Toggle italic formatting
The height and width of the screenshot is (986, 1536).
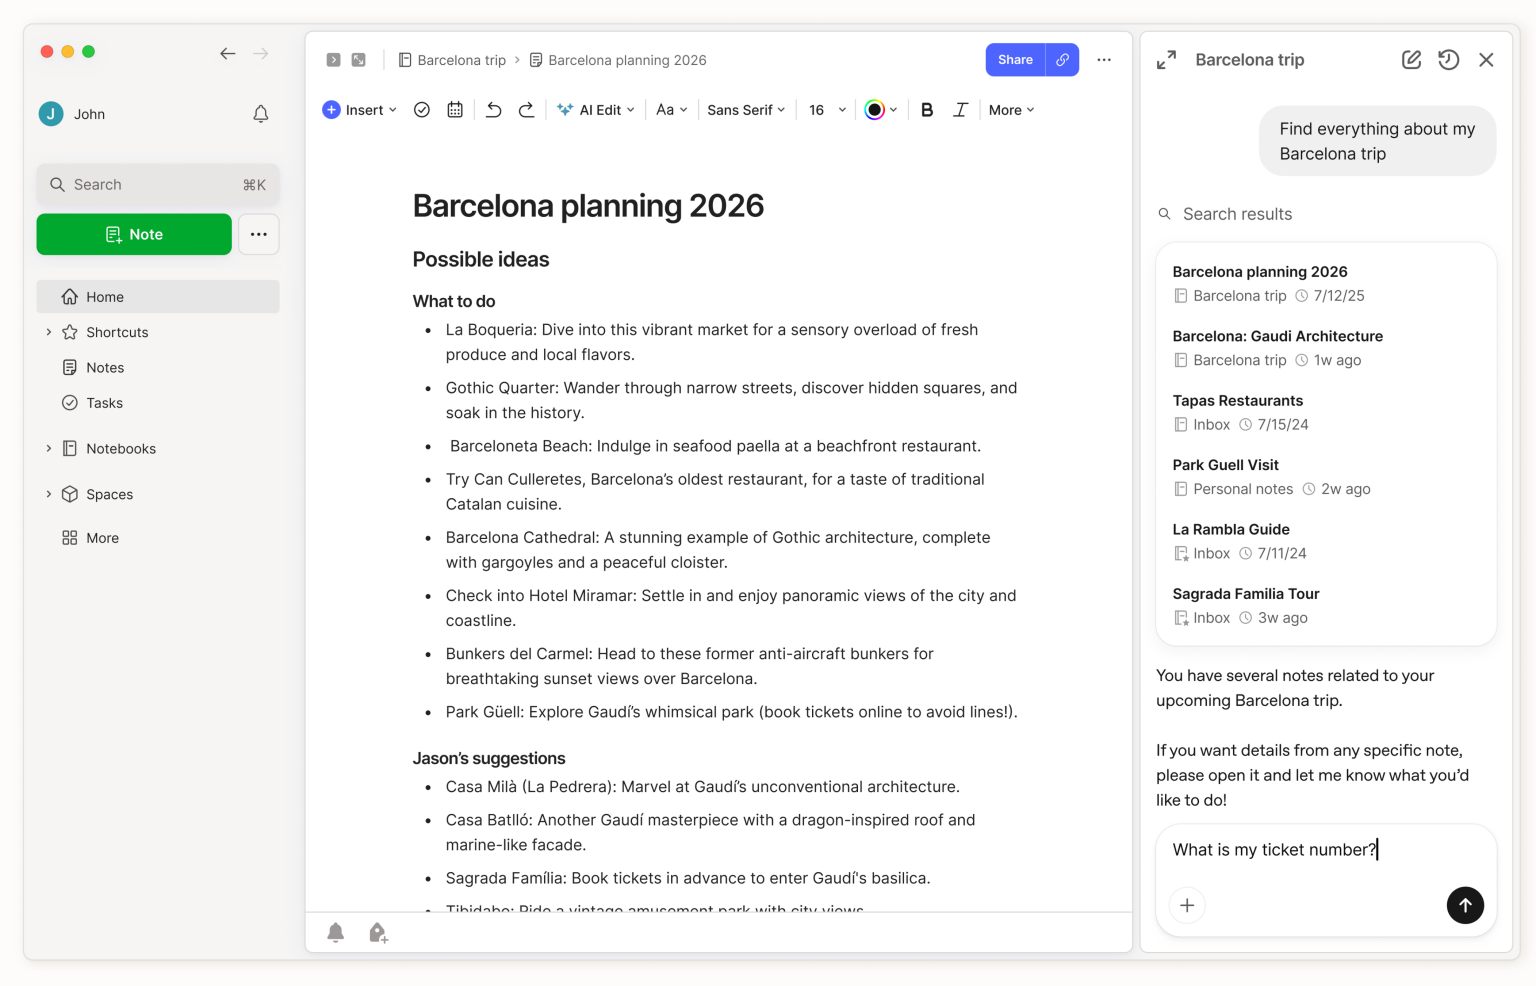(x=960, y=109)
